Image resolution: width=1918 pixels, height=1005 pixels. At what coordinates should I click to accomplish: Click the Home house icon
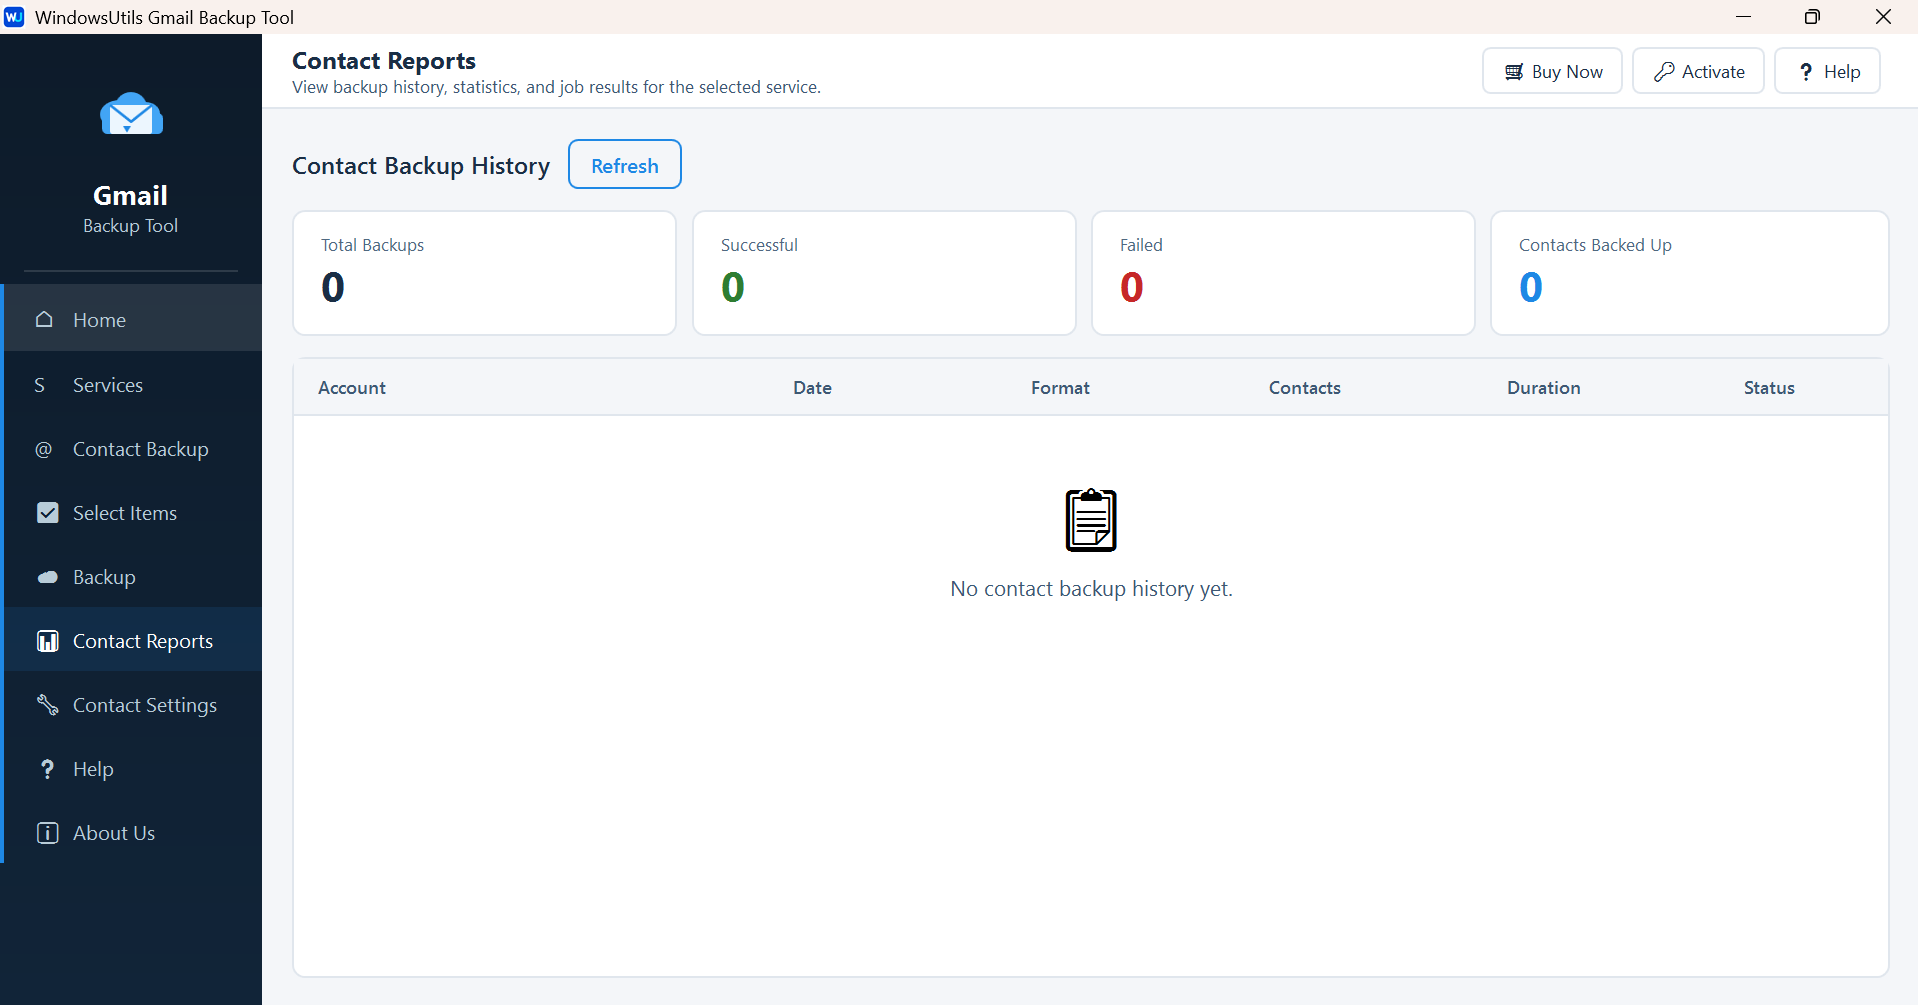pyautogui.click(x=45, y=319)
